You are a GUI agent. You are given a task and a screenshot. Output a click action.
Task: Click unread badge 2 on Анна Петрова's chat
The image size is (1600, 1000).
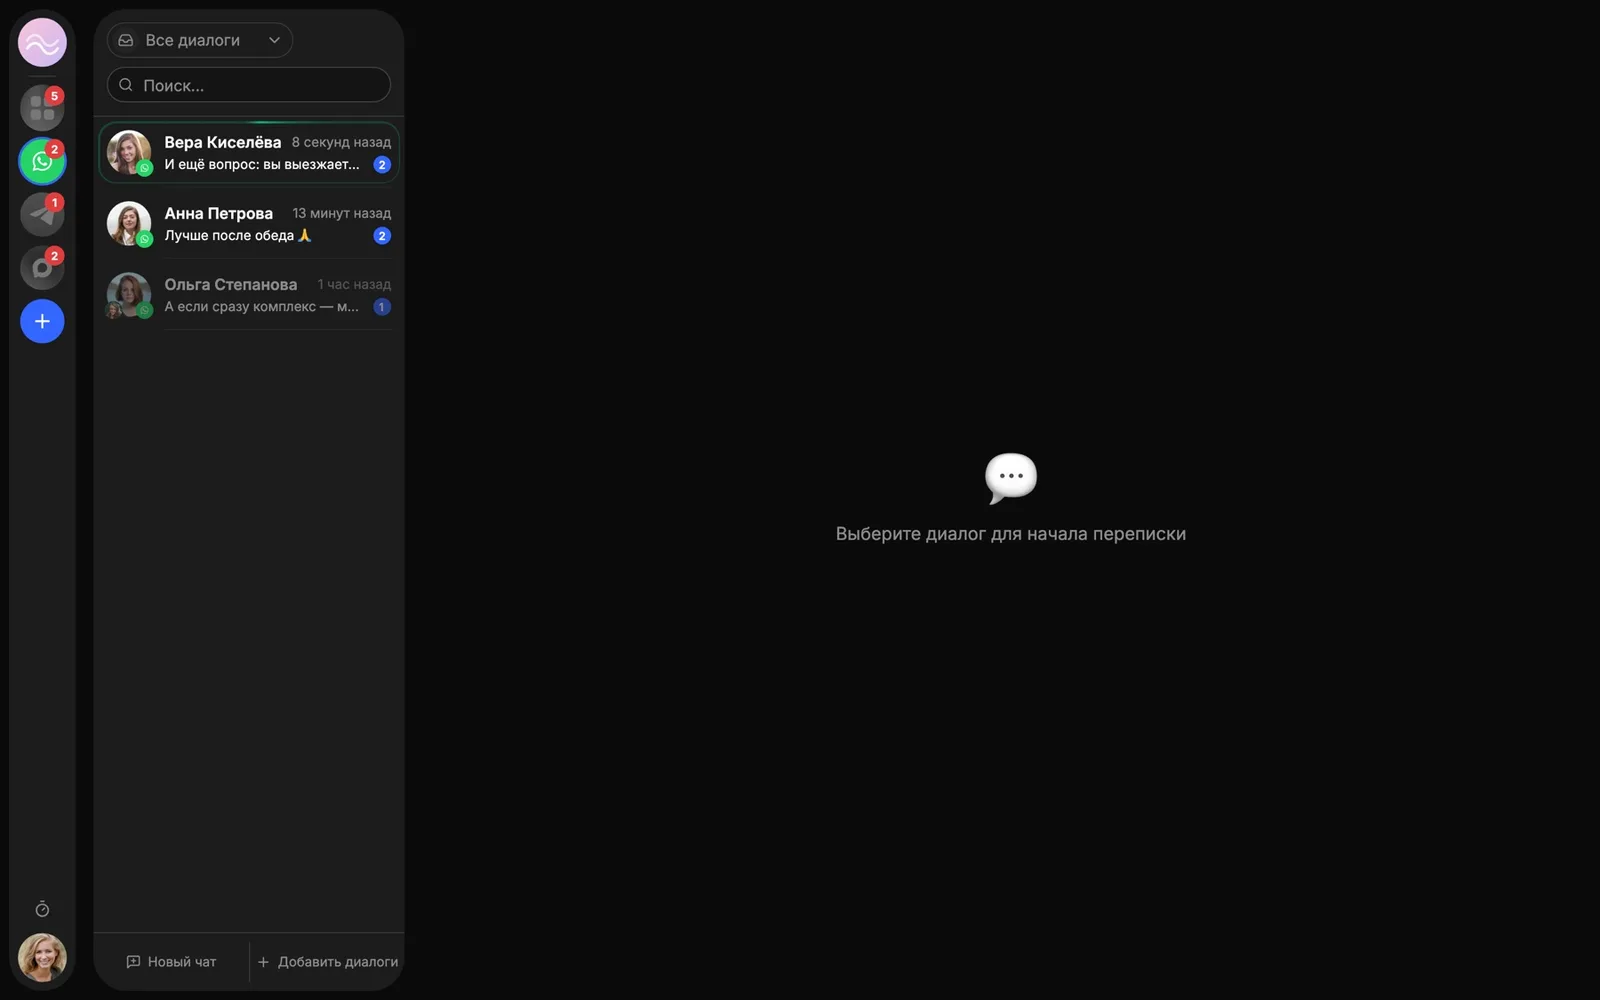(x=382, y=236)
